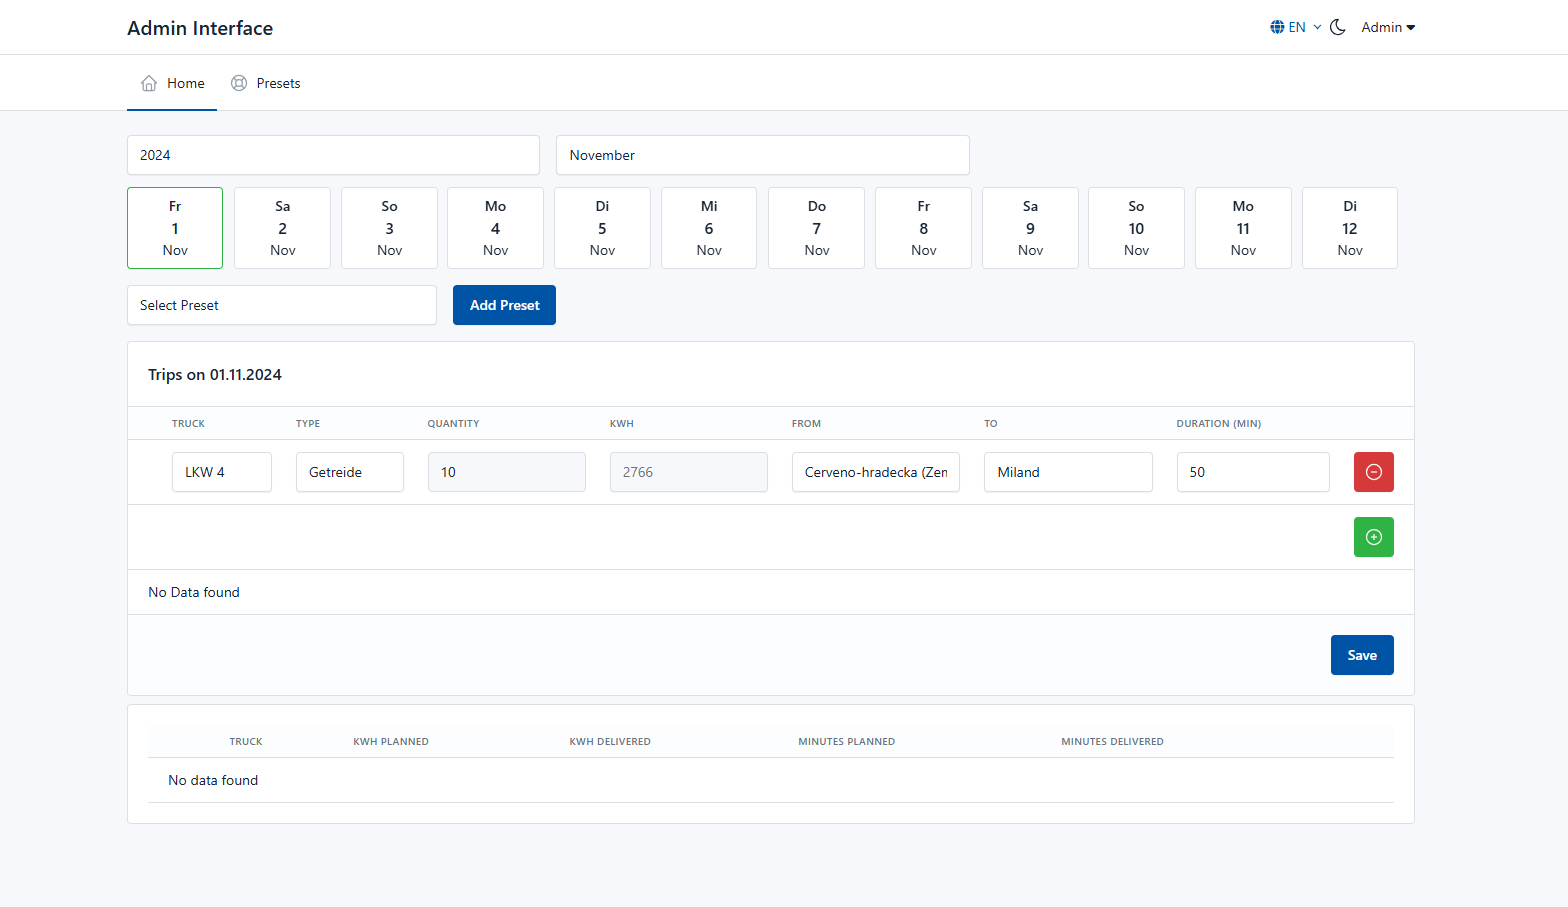The image size is (1568, 907).
Task: Open the Cerveno-hradecka From dropdown
Action: coord(876,472)
